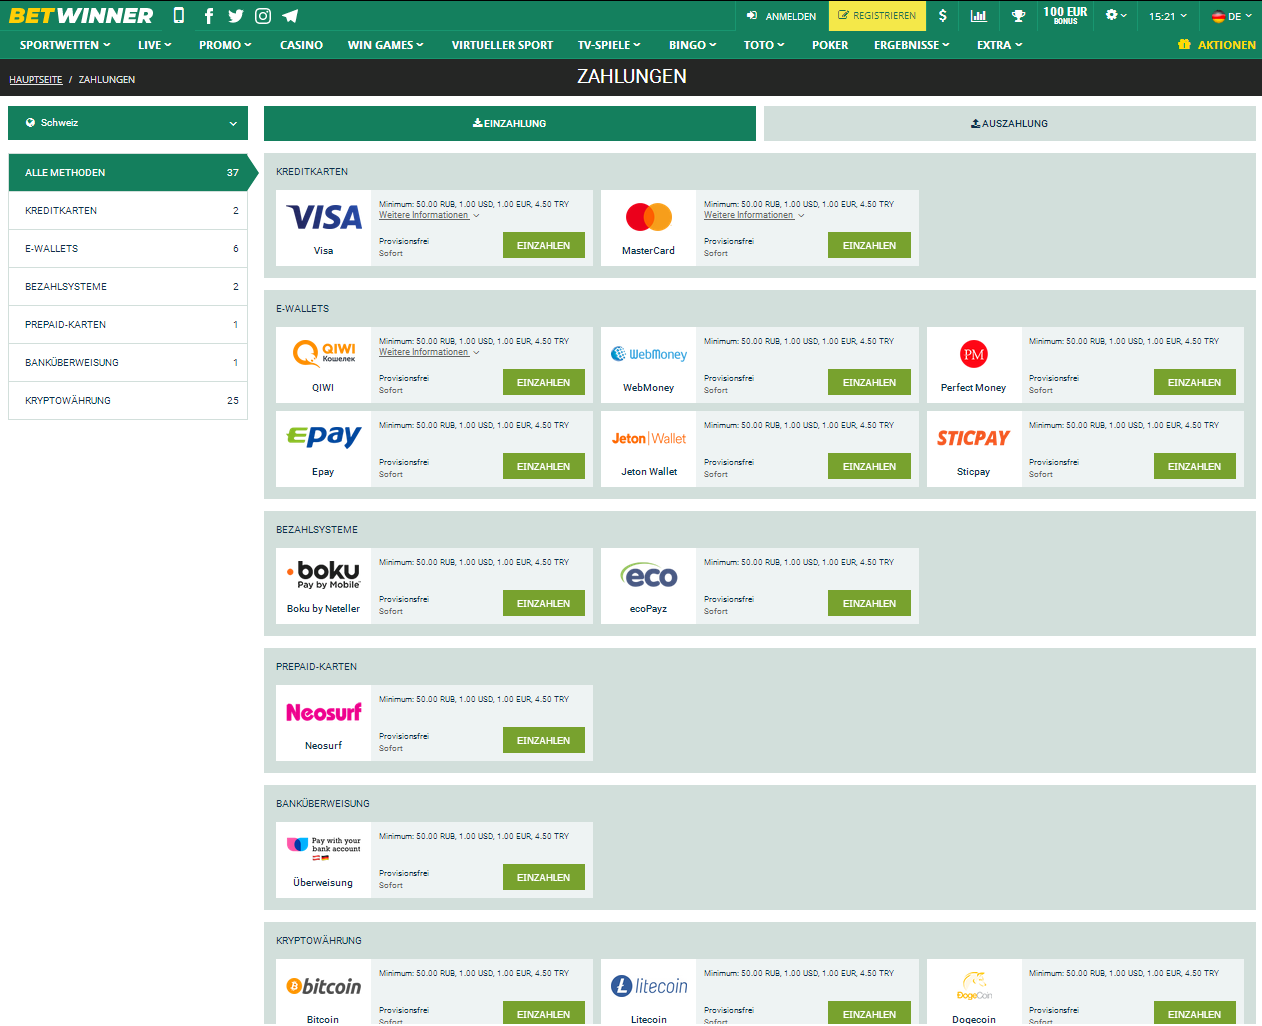Open the settings gear dropdown
The height and width of the screenshot is (1026, 1262).
coord(1116,15)
